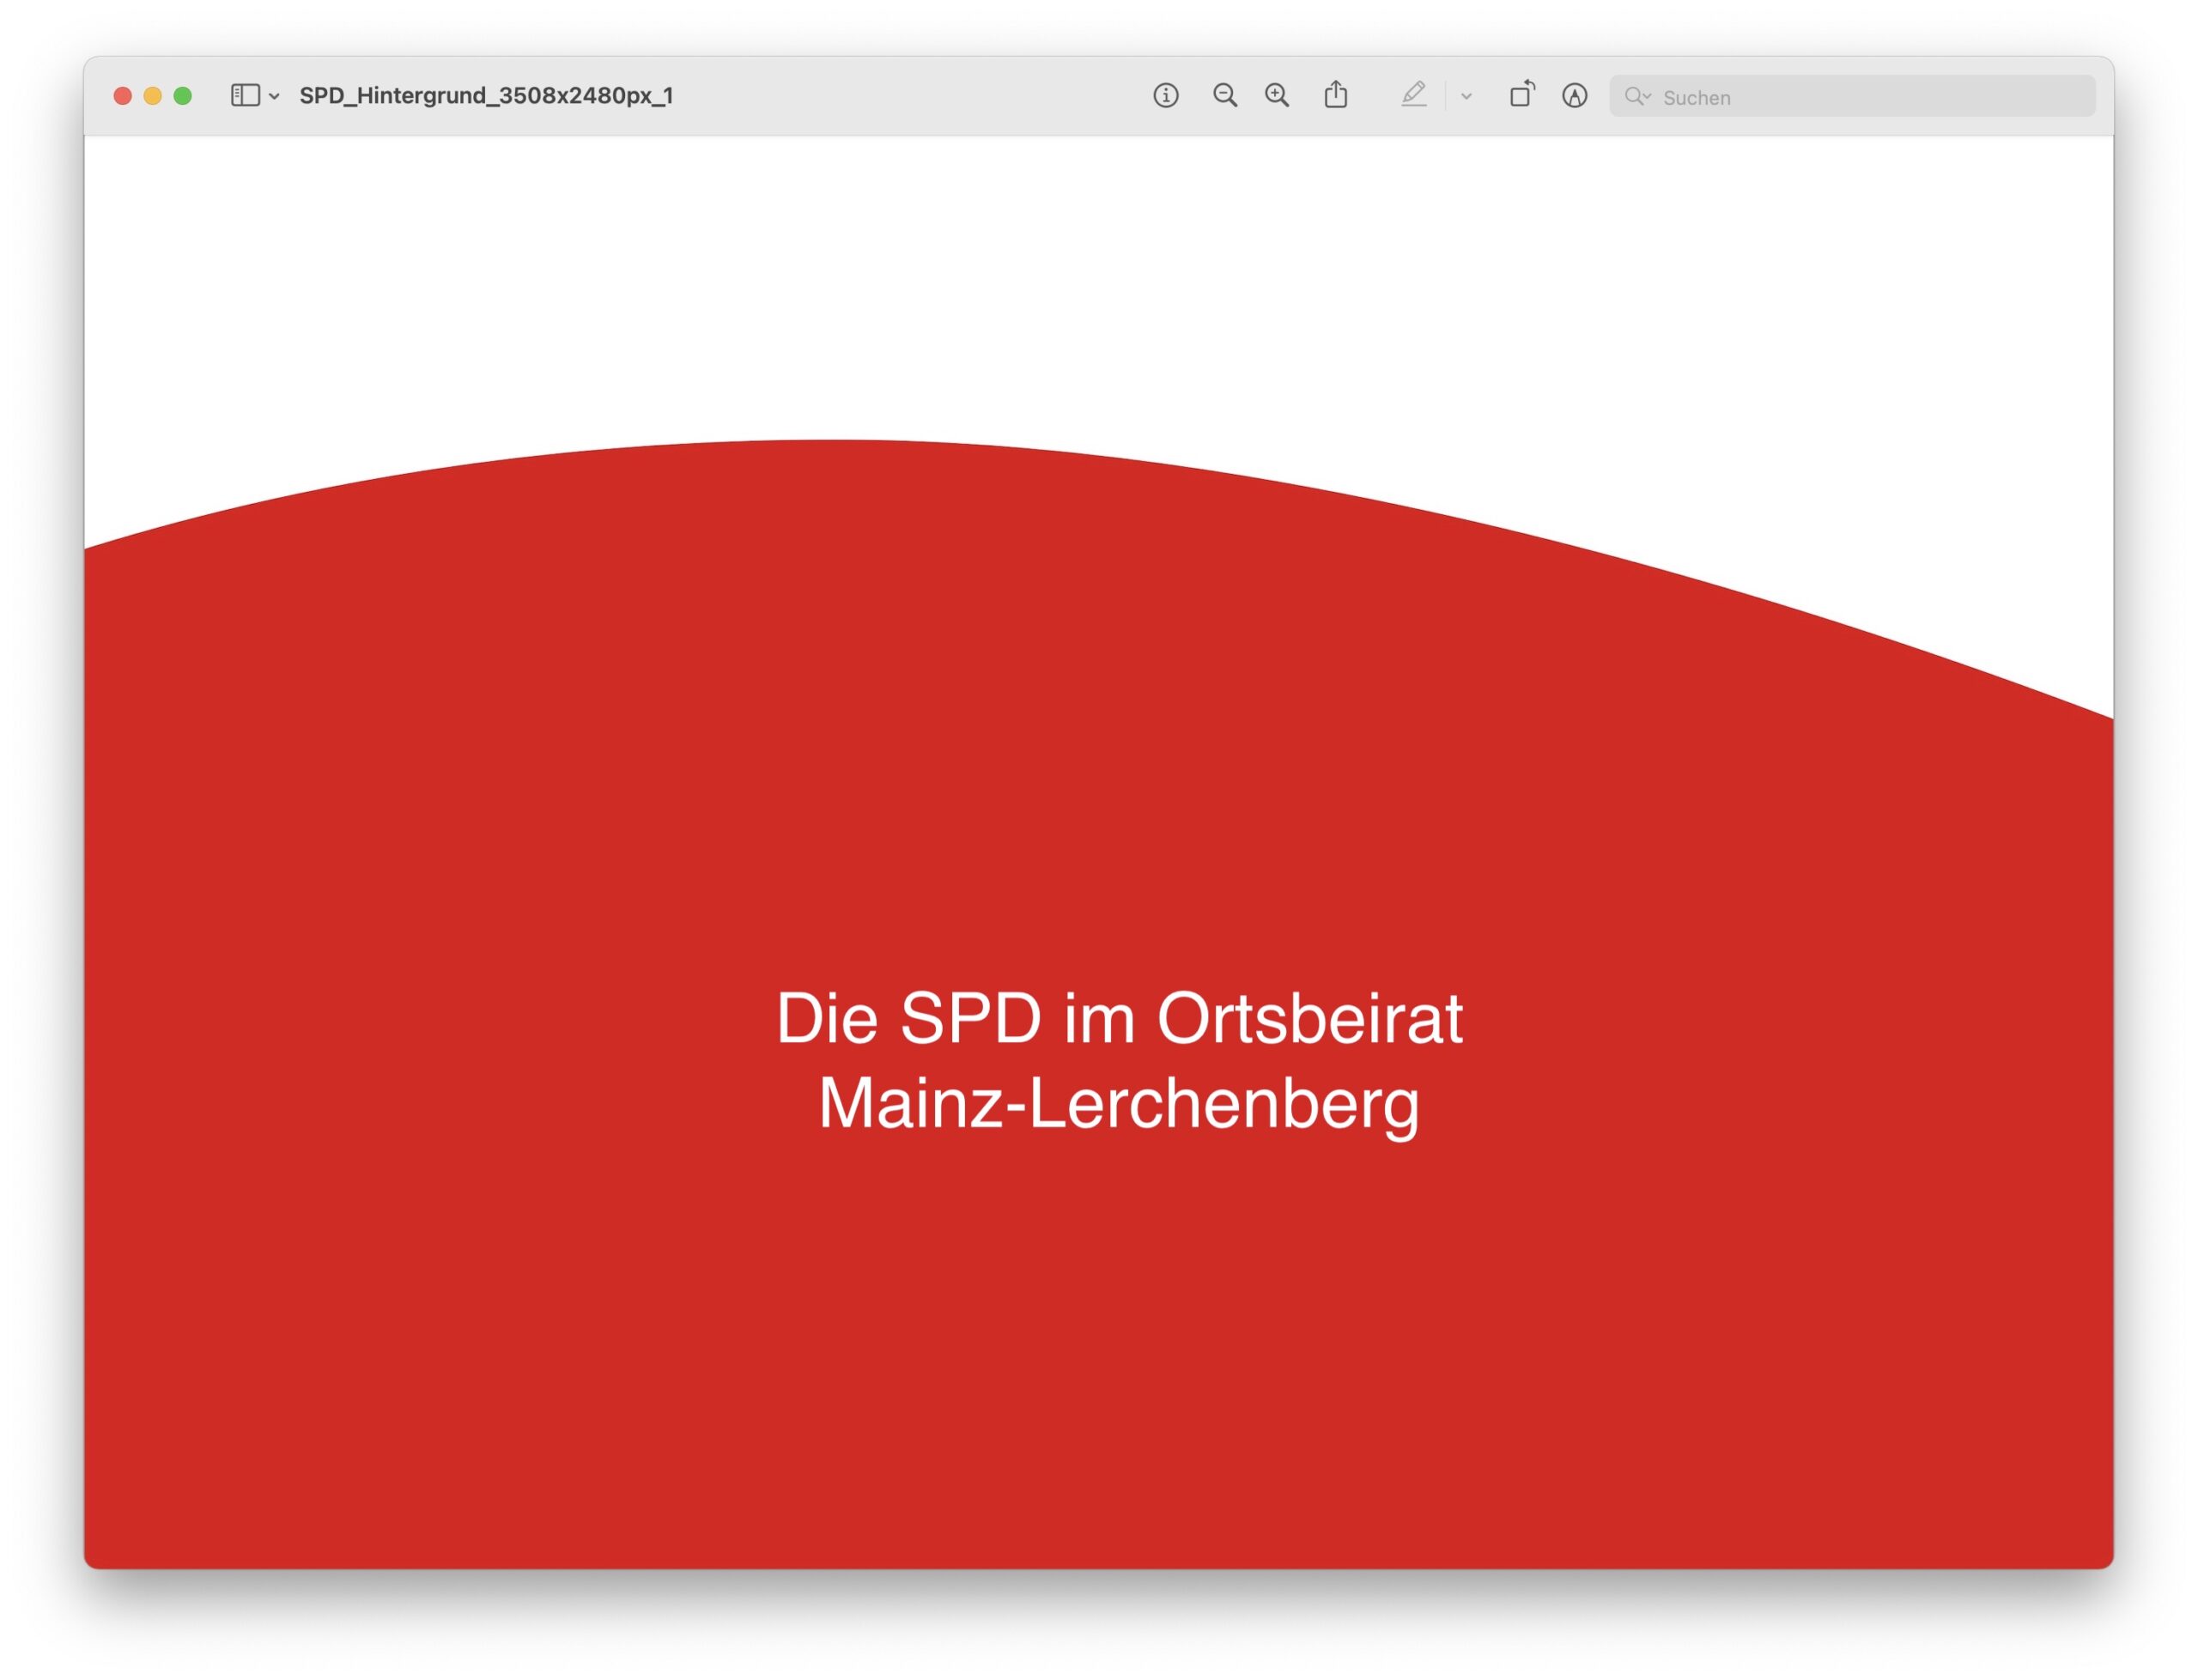Close the Preview window
The height and width of the screenshot is (1680, 2198).
pyautogui.click(x=123, y=96)
